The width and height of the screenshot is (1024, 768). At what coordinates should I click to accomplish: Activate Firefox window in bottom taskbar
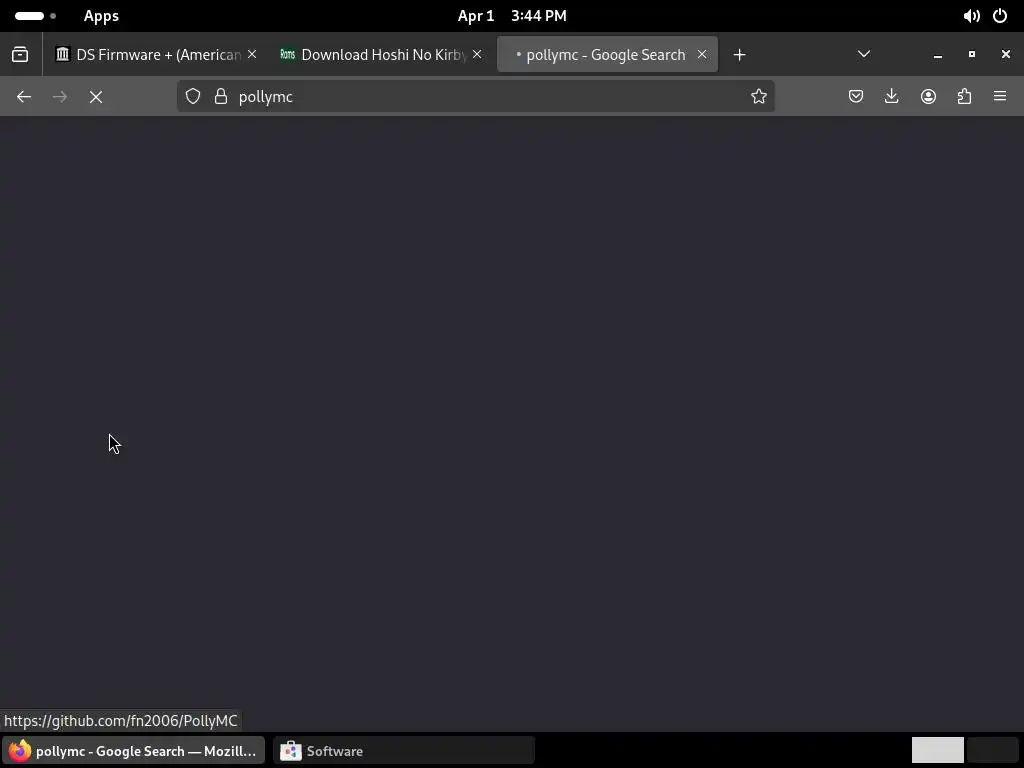coord(133,751)
